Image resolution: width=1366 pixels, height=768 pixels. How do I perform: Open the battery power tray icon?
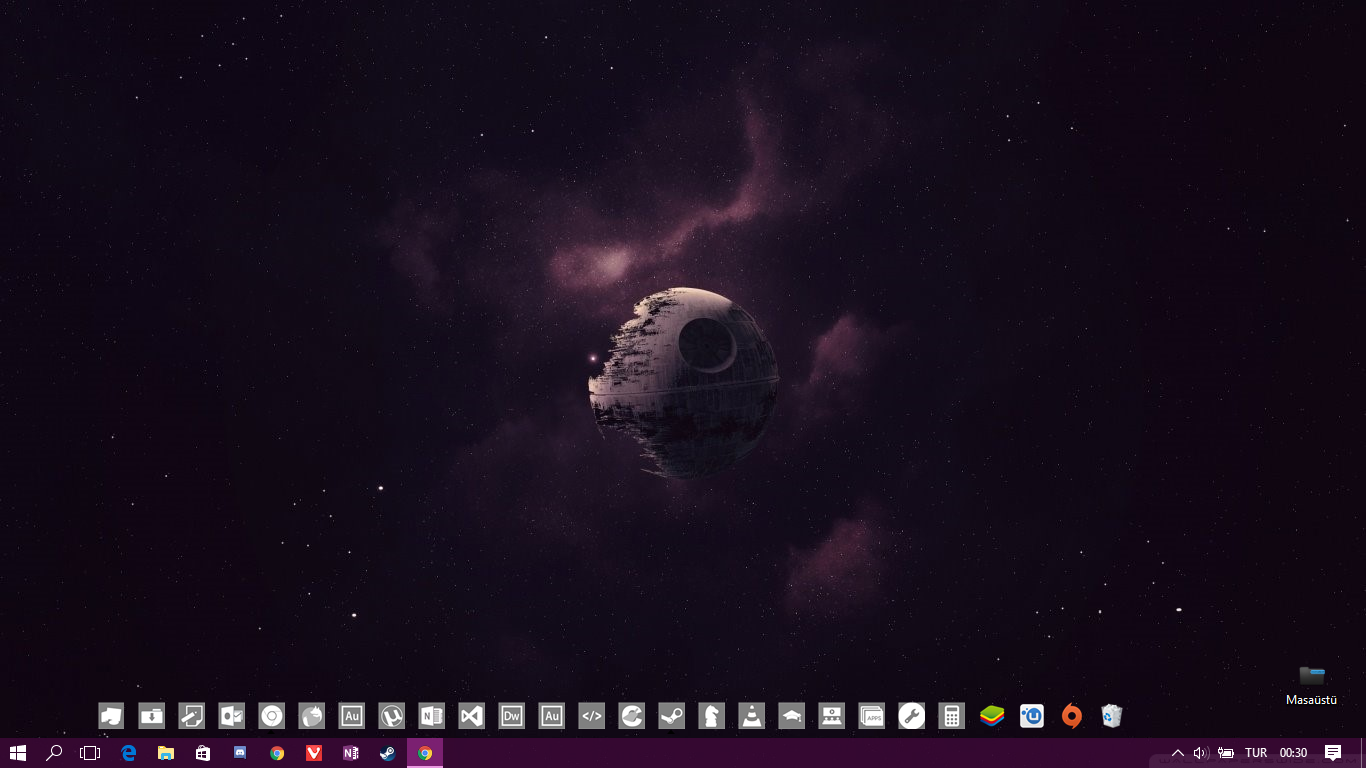coord(1225,753)
